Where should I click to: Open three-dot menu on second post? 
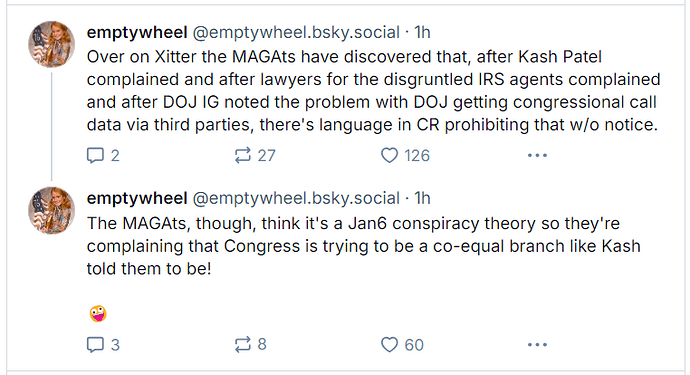(537, 345)
